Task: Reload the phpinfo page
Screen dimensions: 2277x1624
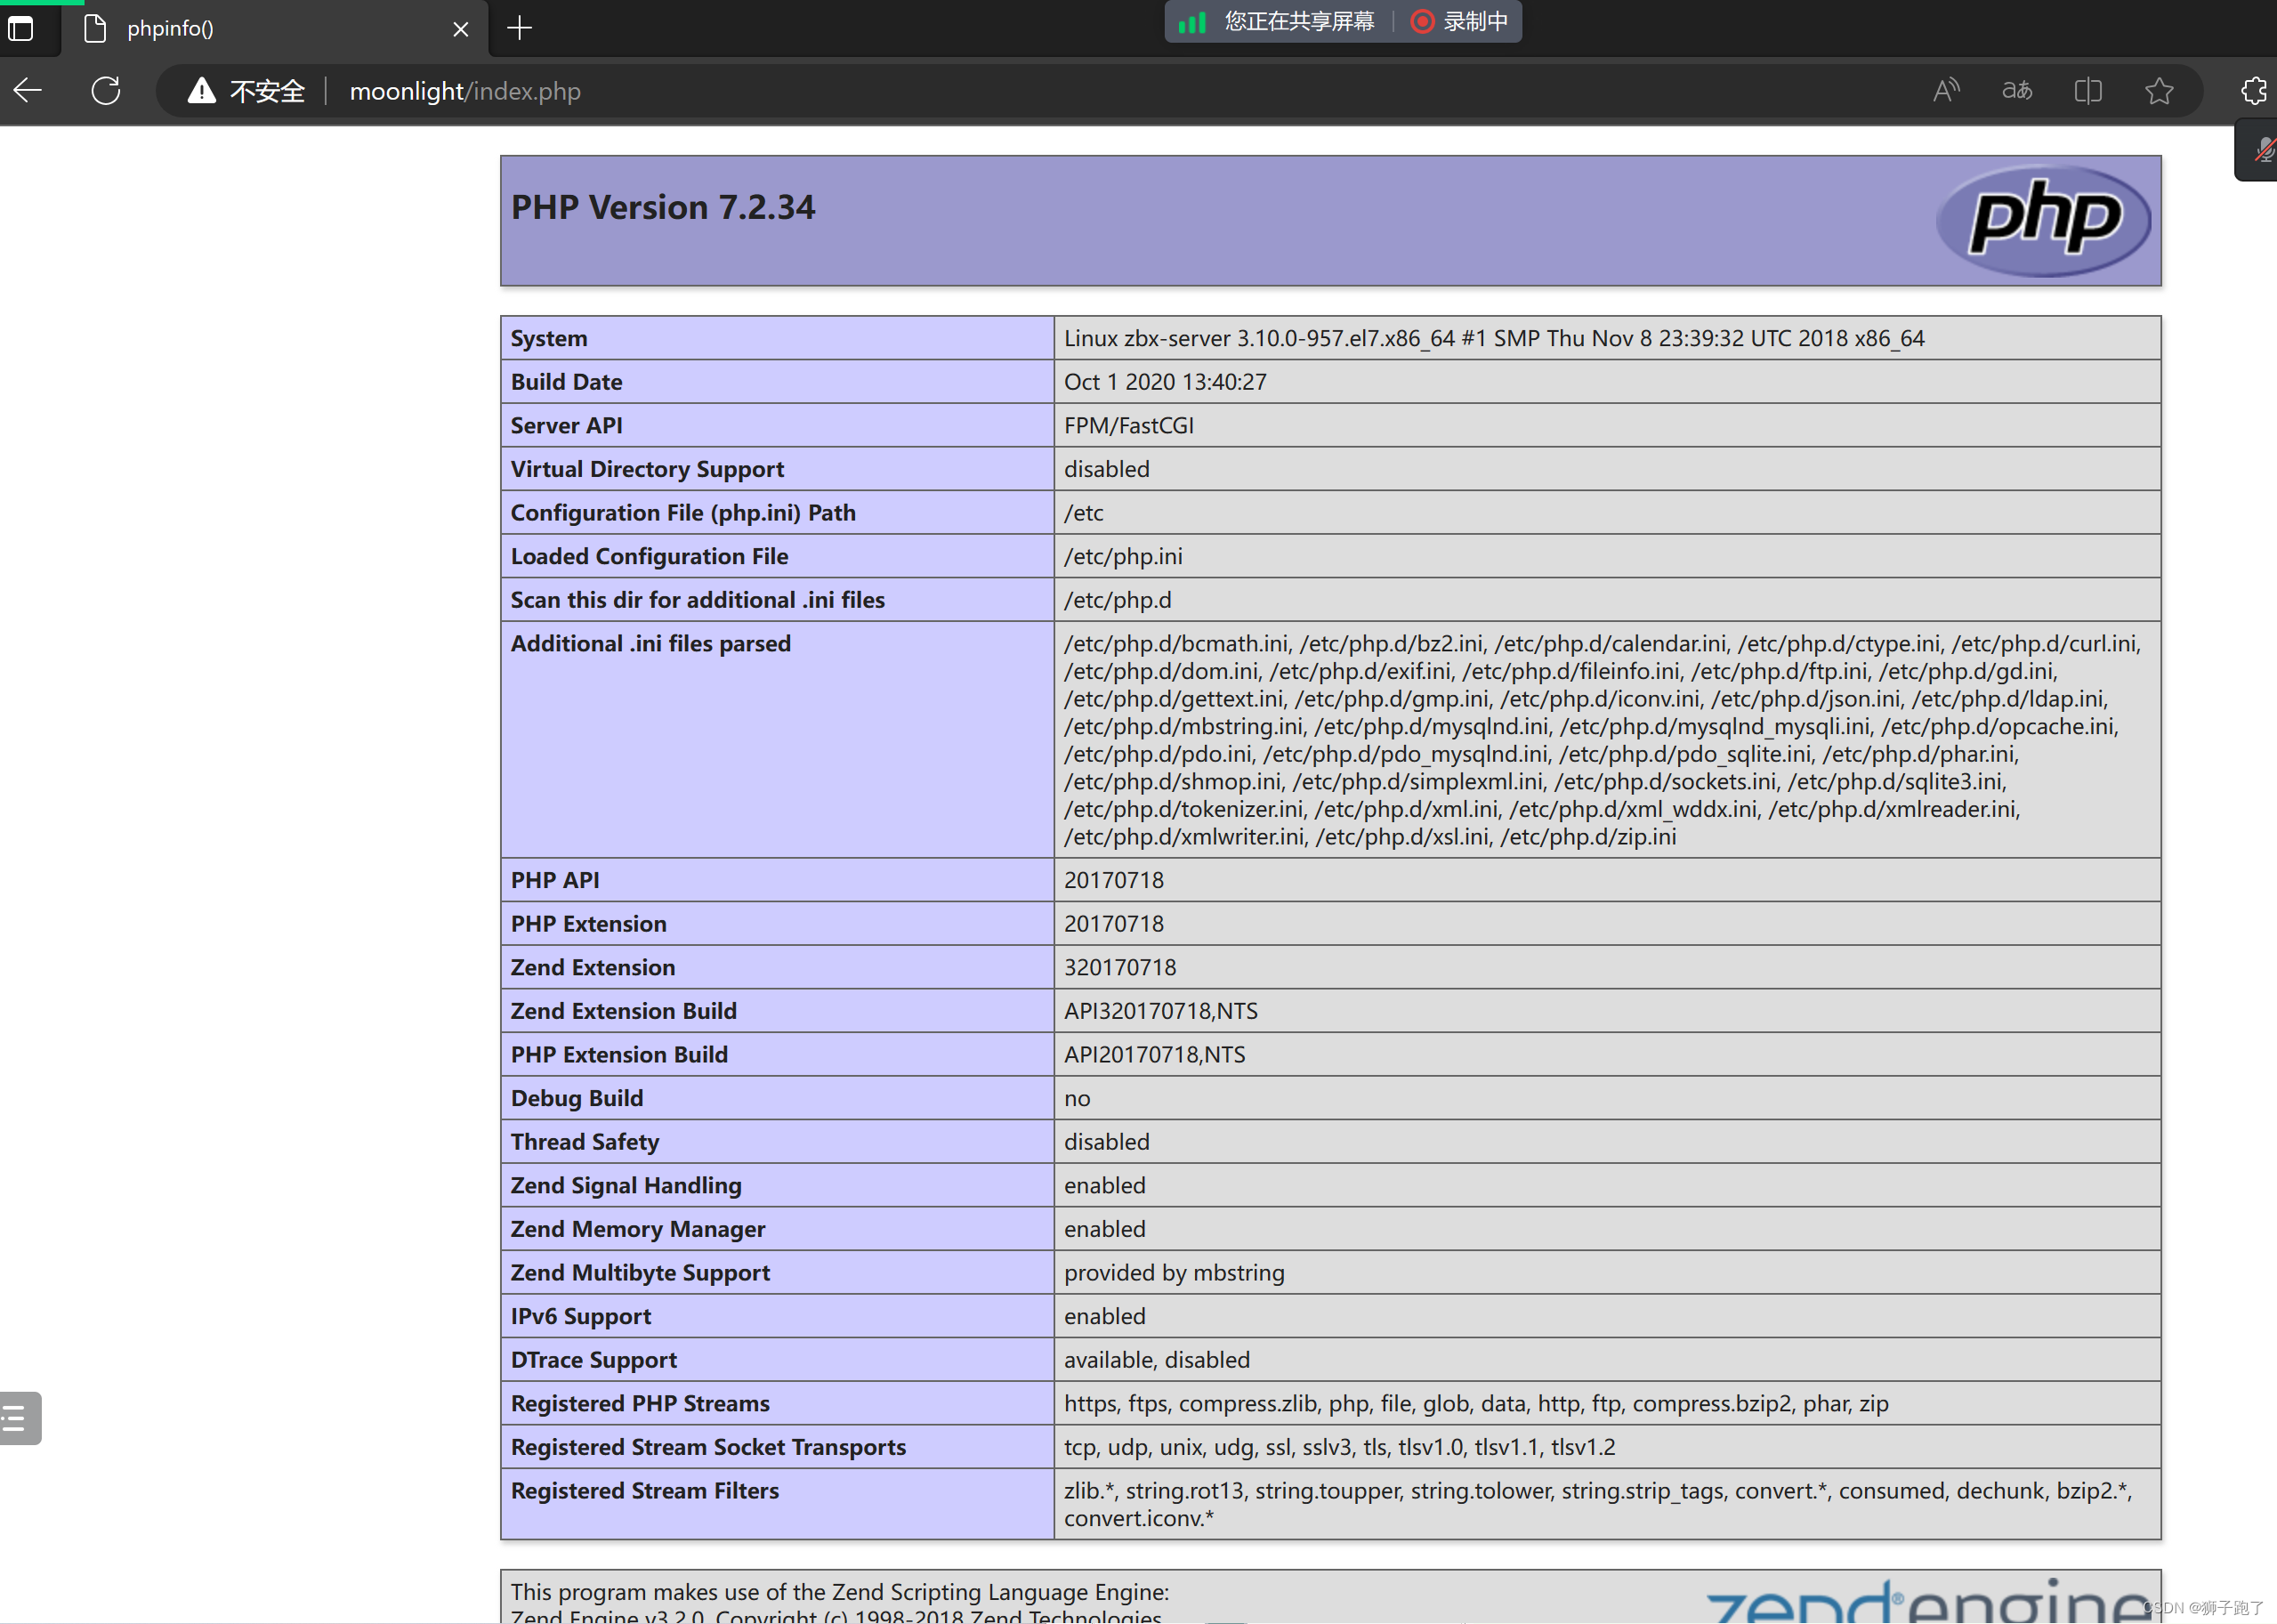Action: pyautogui.click(x=106, y=91)
